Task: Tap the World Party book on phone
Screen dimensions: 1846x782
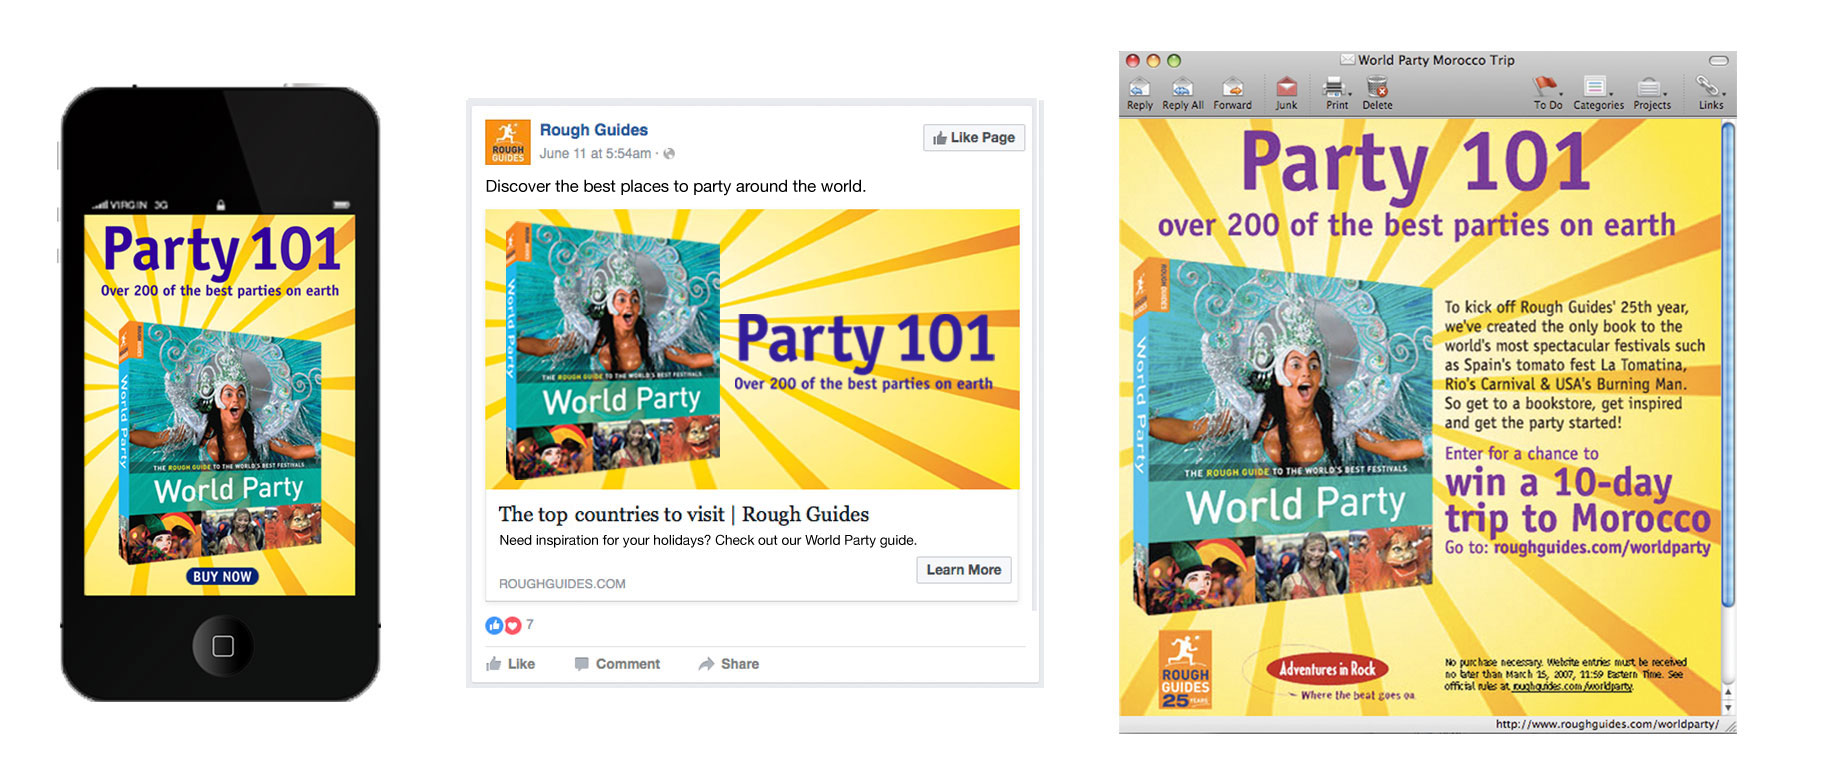Action: click(x=221, y=443)
